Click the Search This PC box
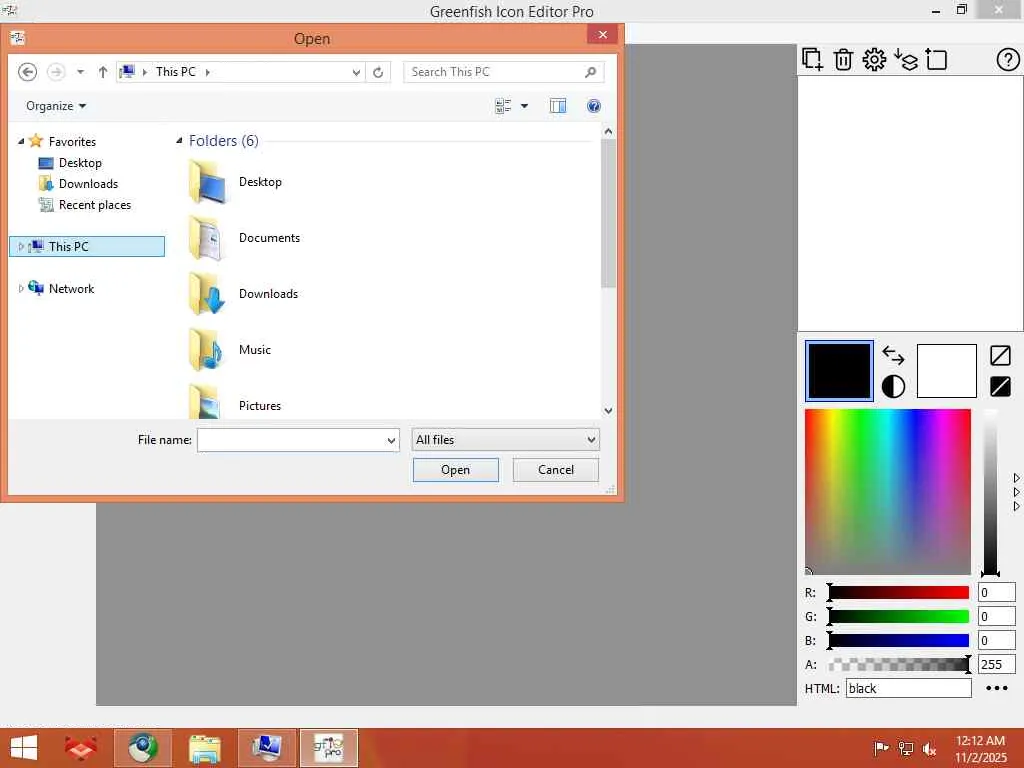 point(503,72)
